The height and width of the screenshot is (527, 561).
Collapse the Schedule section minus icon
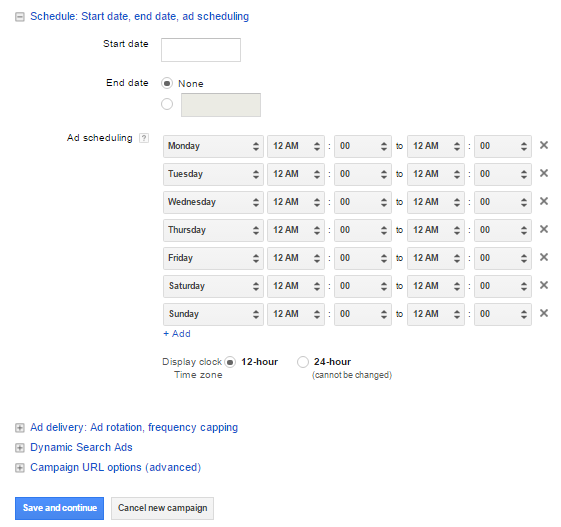[x=20, y=17]
